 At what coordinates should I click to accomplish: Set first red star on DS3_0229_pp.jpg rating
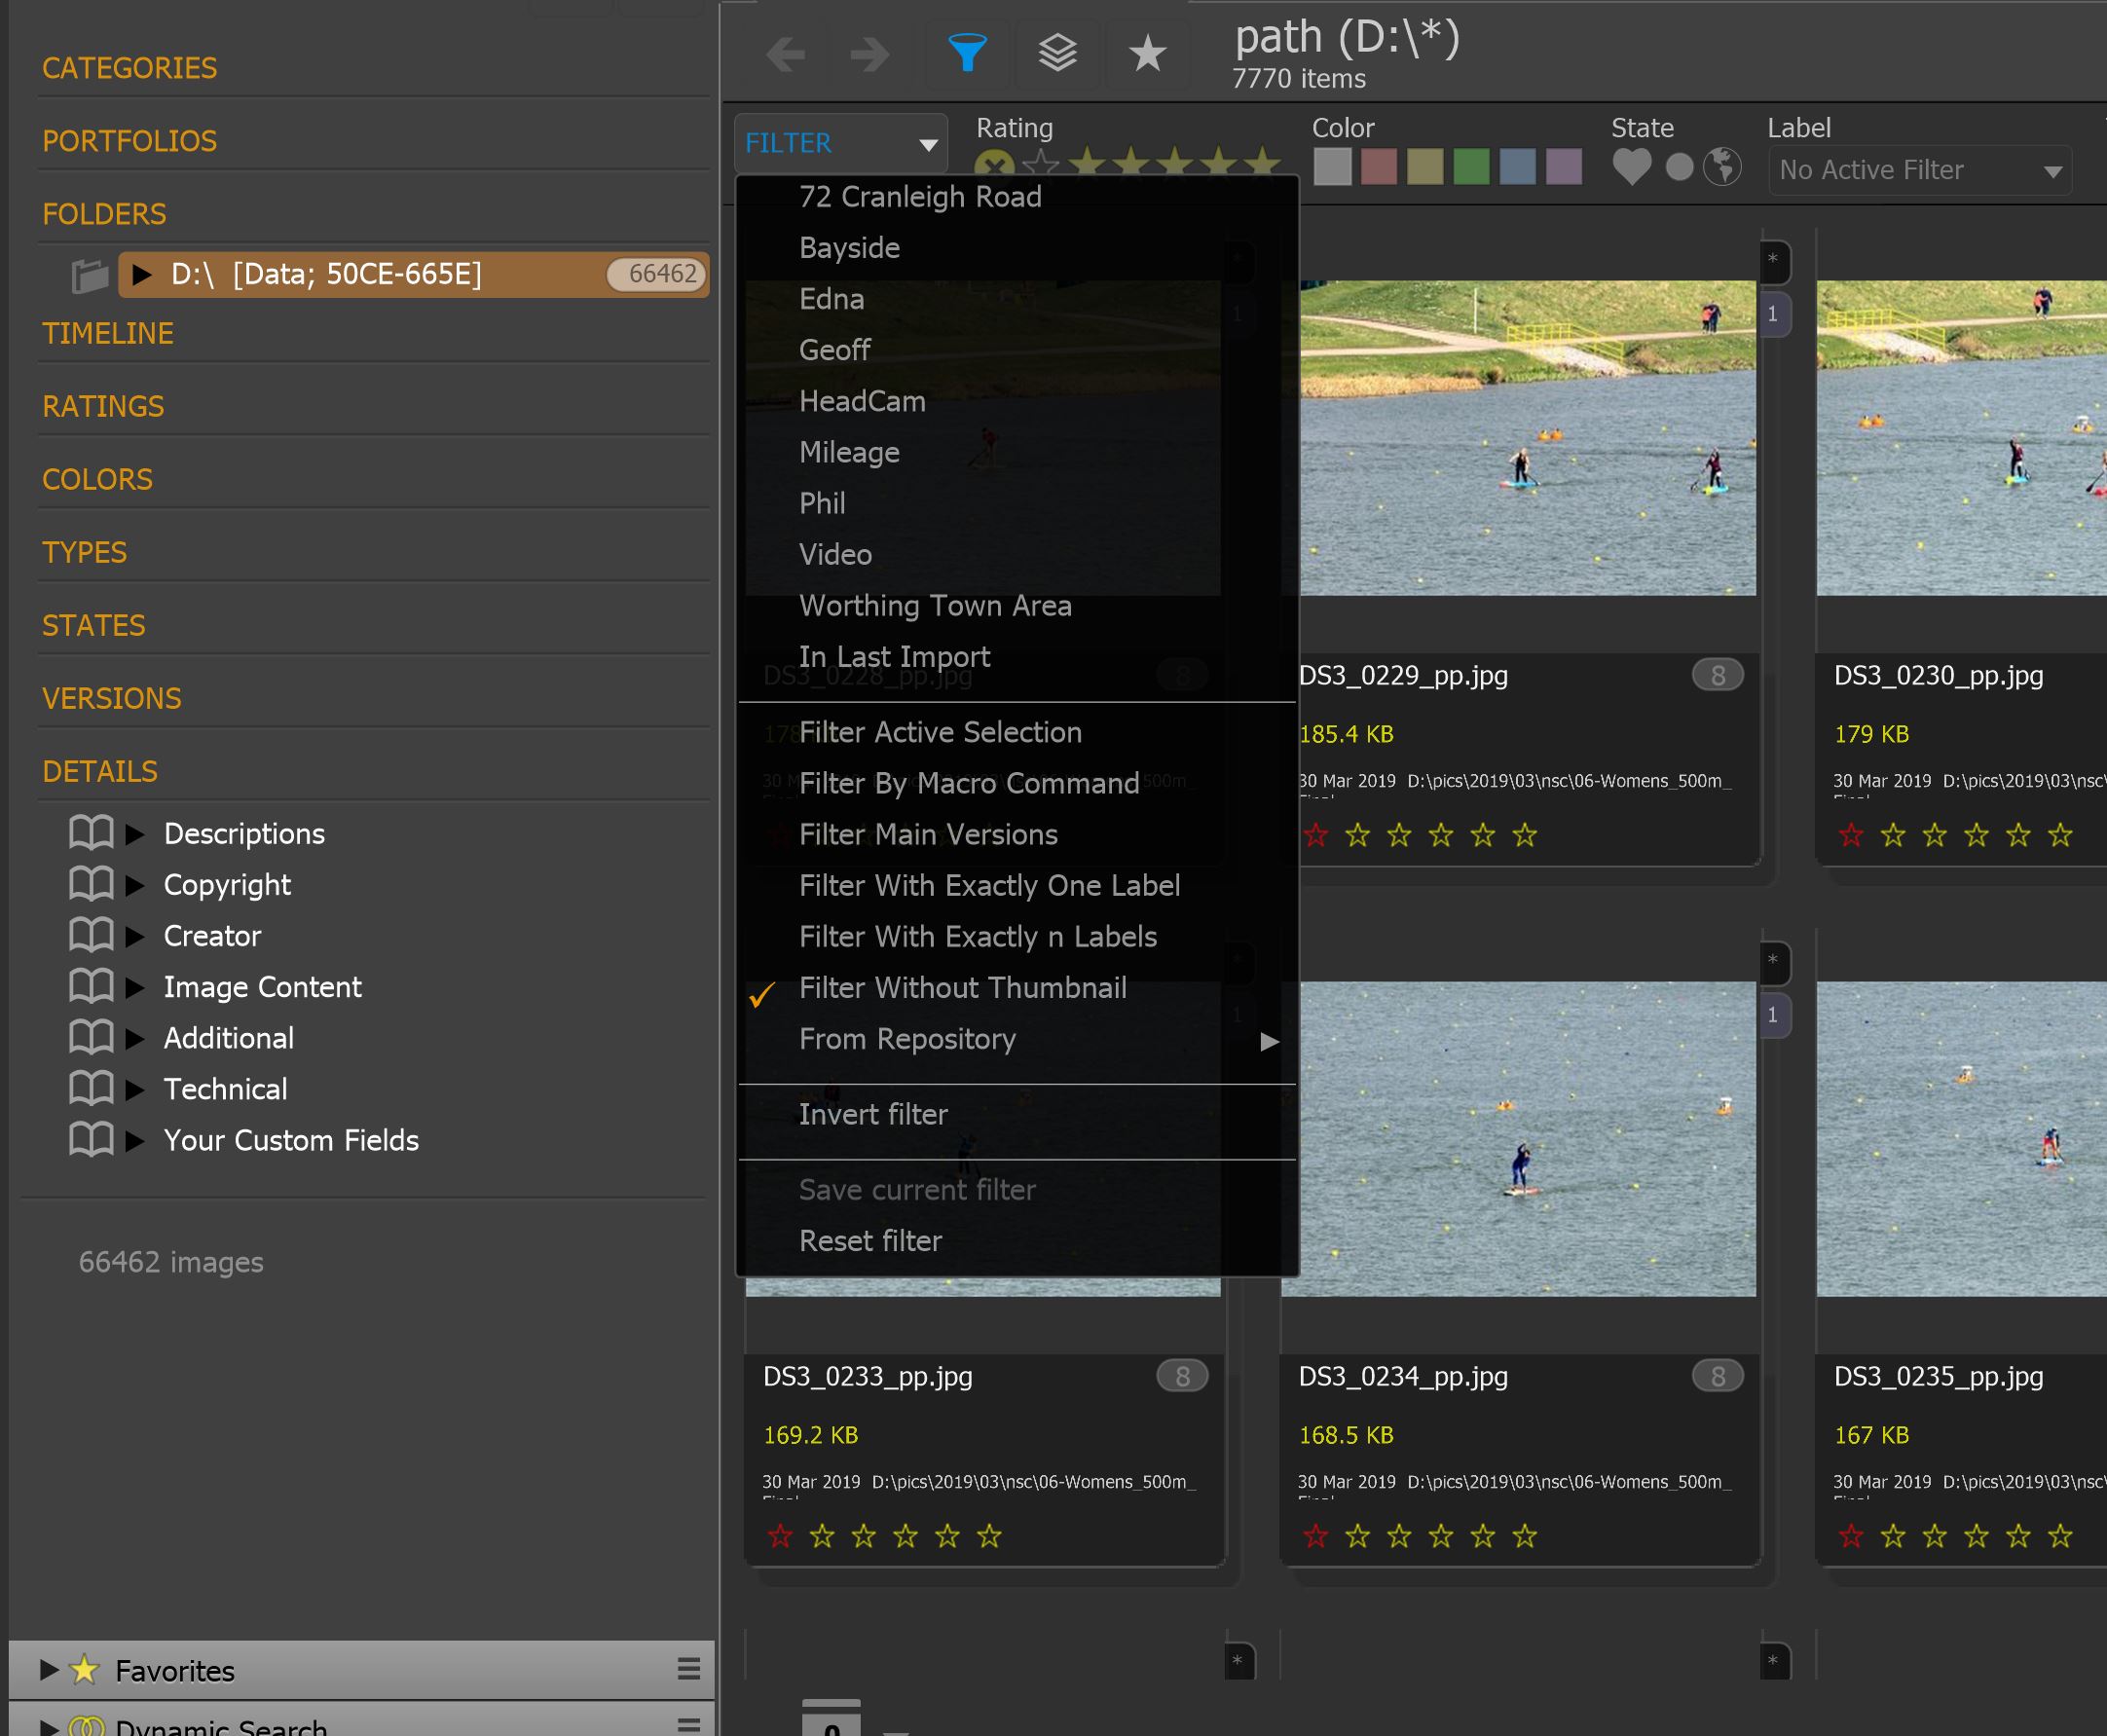coord(1315,835)
